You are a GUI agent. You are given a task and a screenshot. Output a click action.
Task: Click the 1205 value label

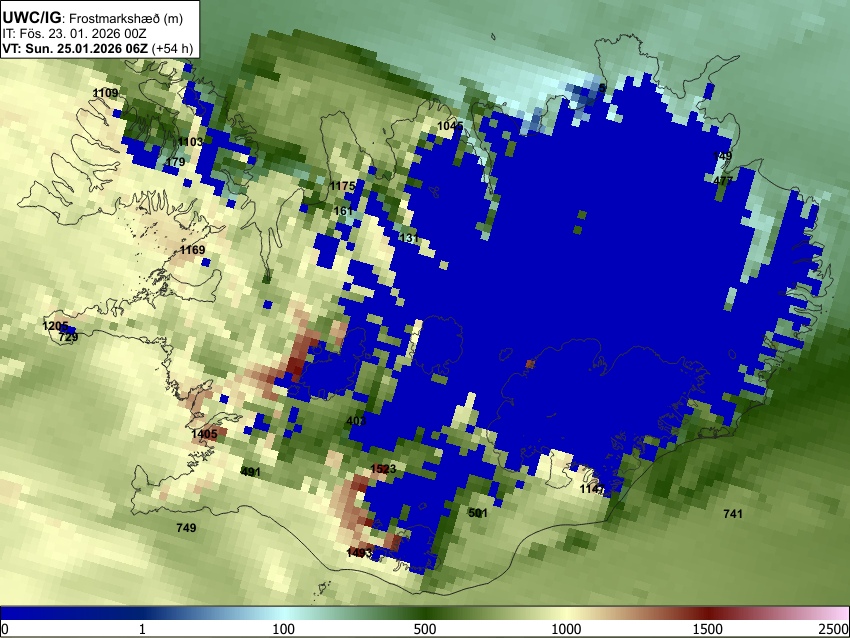pos(55,326)
